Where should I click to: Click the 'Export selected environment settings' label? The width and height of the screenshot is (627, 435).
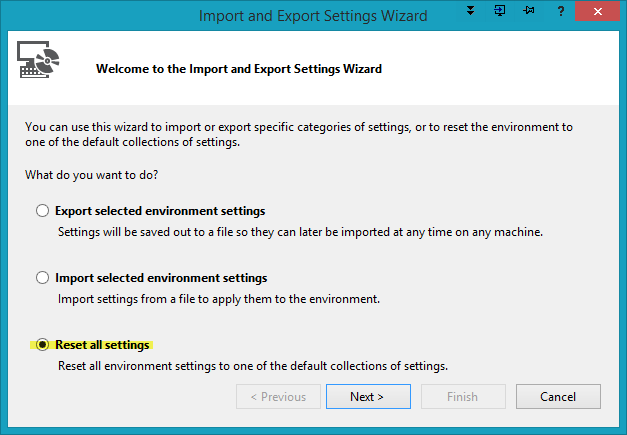point(160,211)
